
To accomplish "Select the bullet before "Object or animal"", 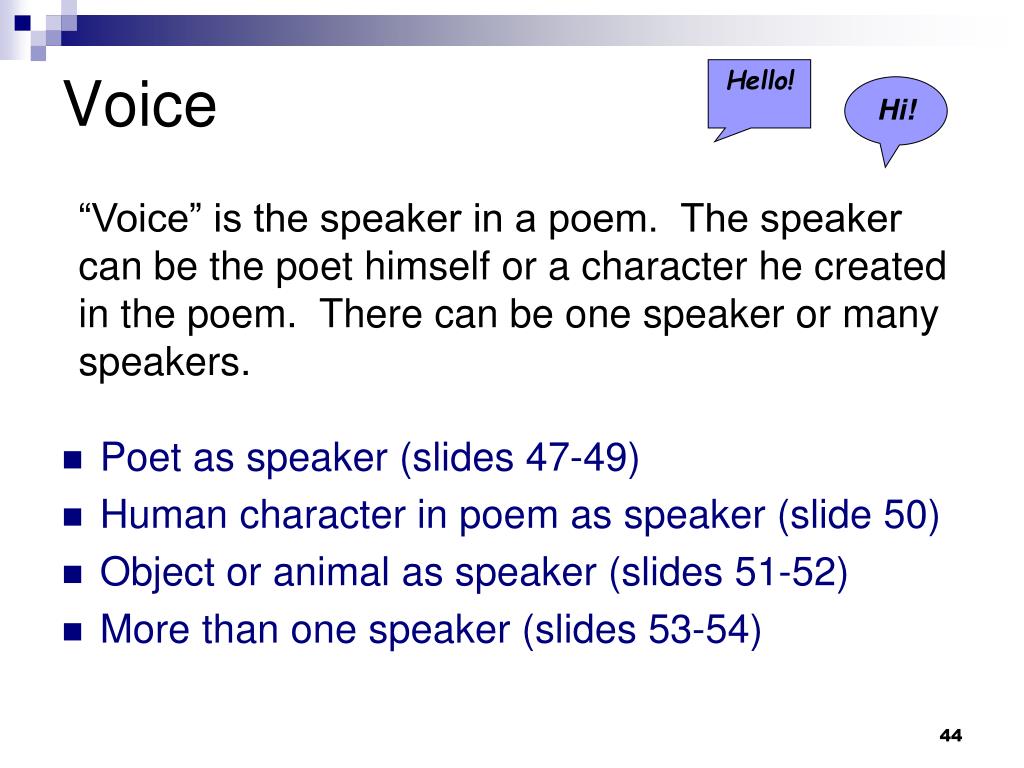I will click(x=72, y=575).
